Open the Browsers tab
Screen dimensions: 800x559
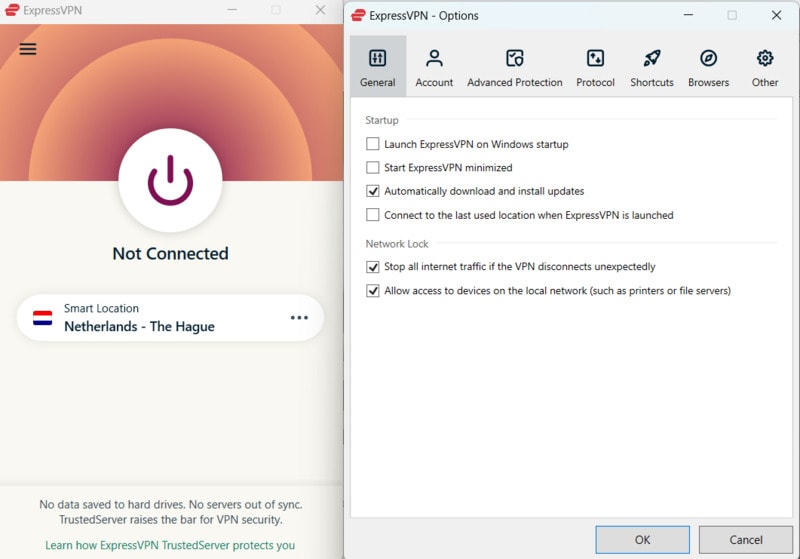tap(708, 68)
